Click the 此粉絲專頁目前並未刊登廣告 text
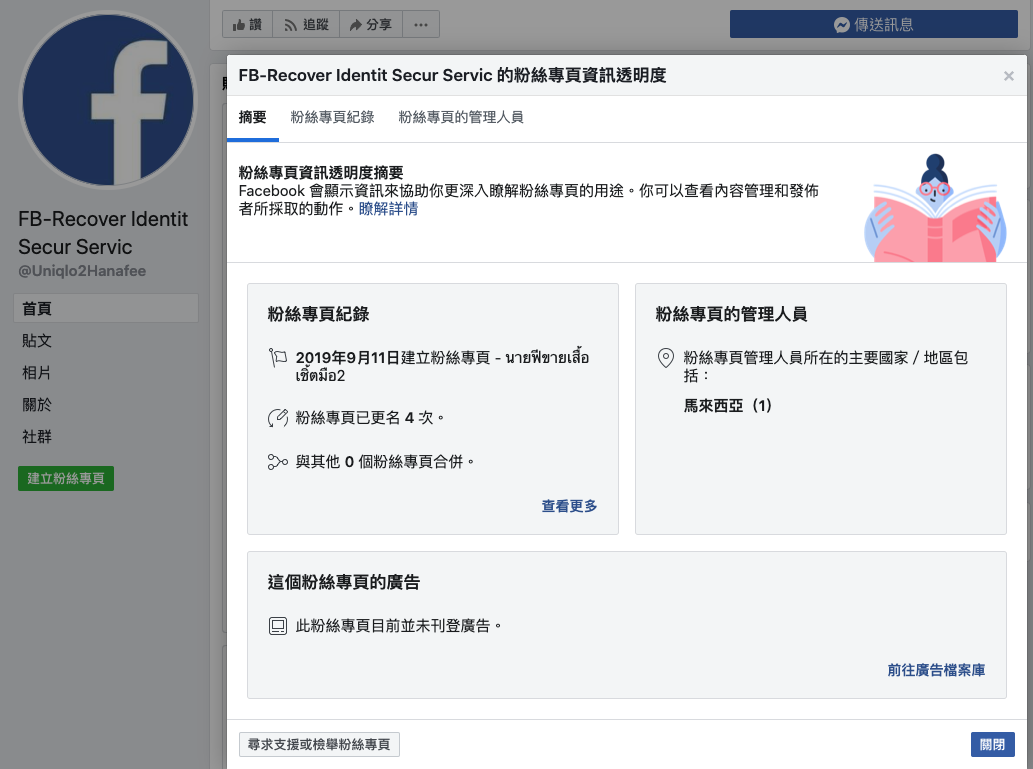 pos(399,626)
